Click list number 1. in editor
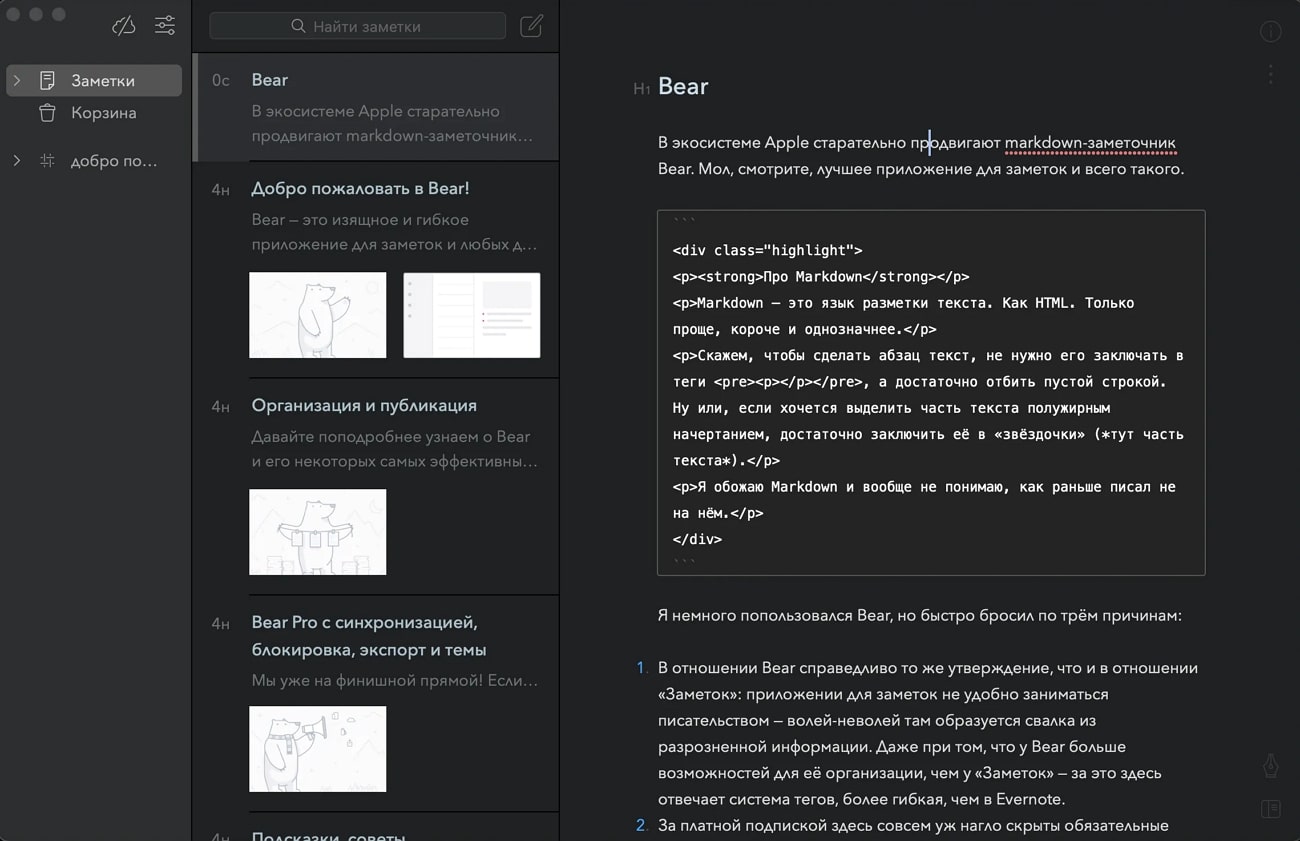Viewport: 1300px width, 841px height. click(642, 668)
